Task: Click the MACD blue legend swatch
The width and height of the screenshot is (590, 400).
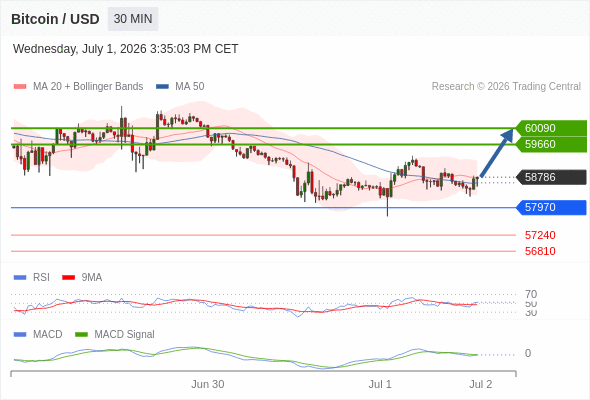Action: pos(20,335)
